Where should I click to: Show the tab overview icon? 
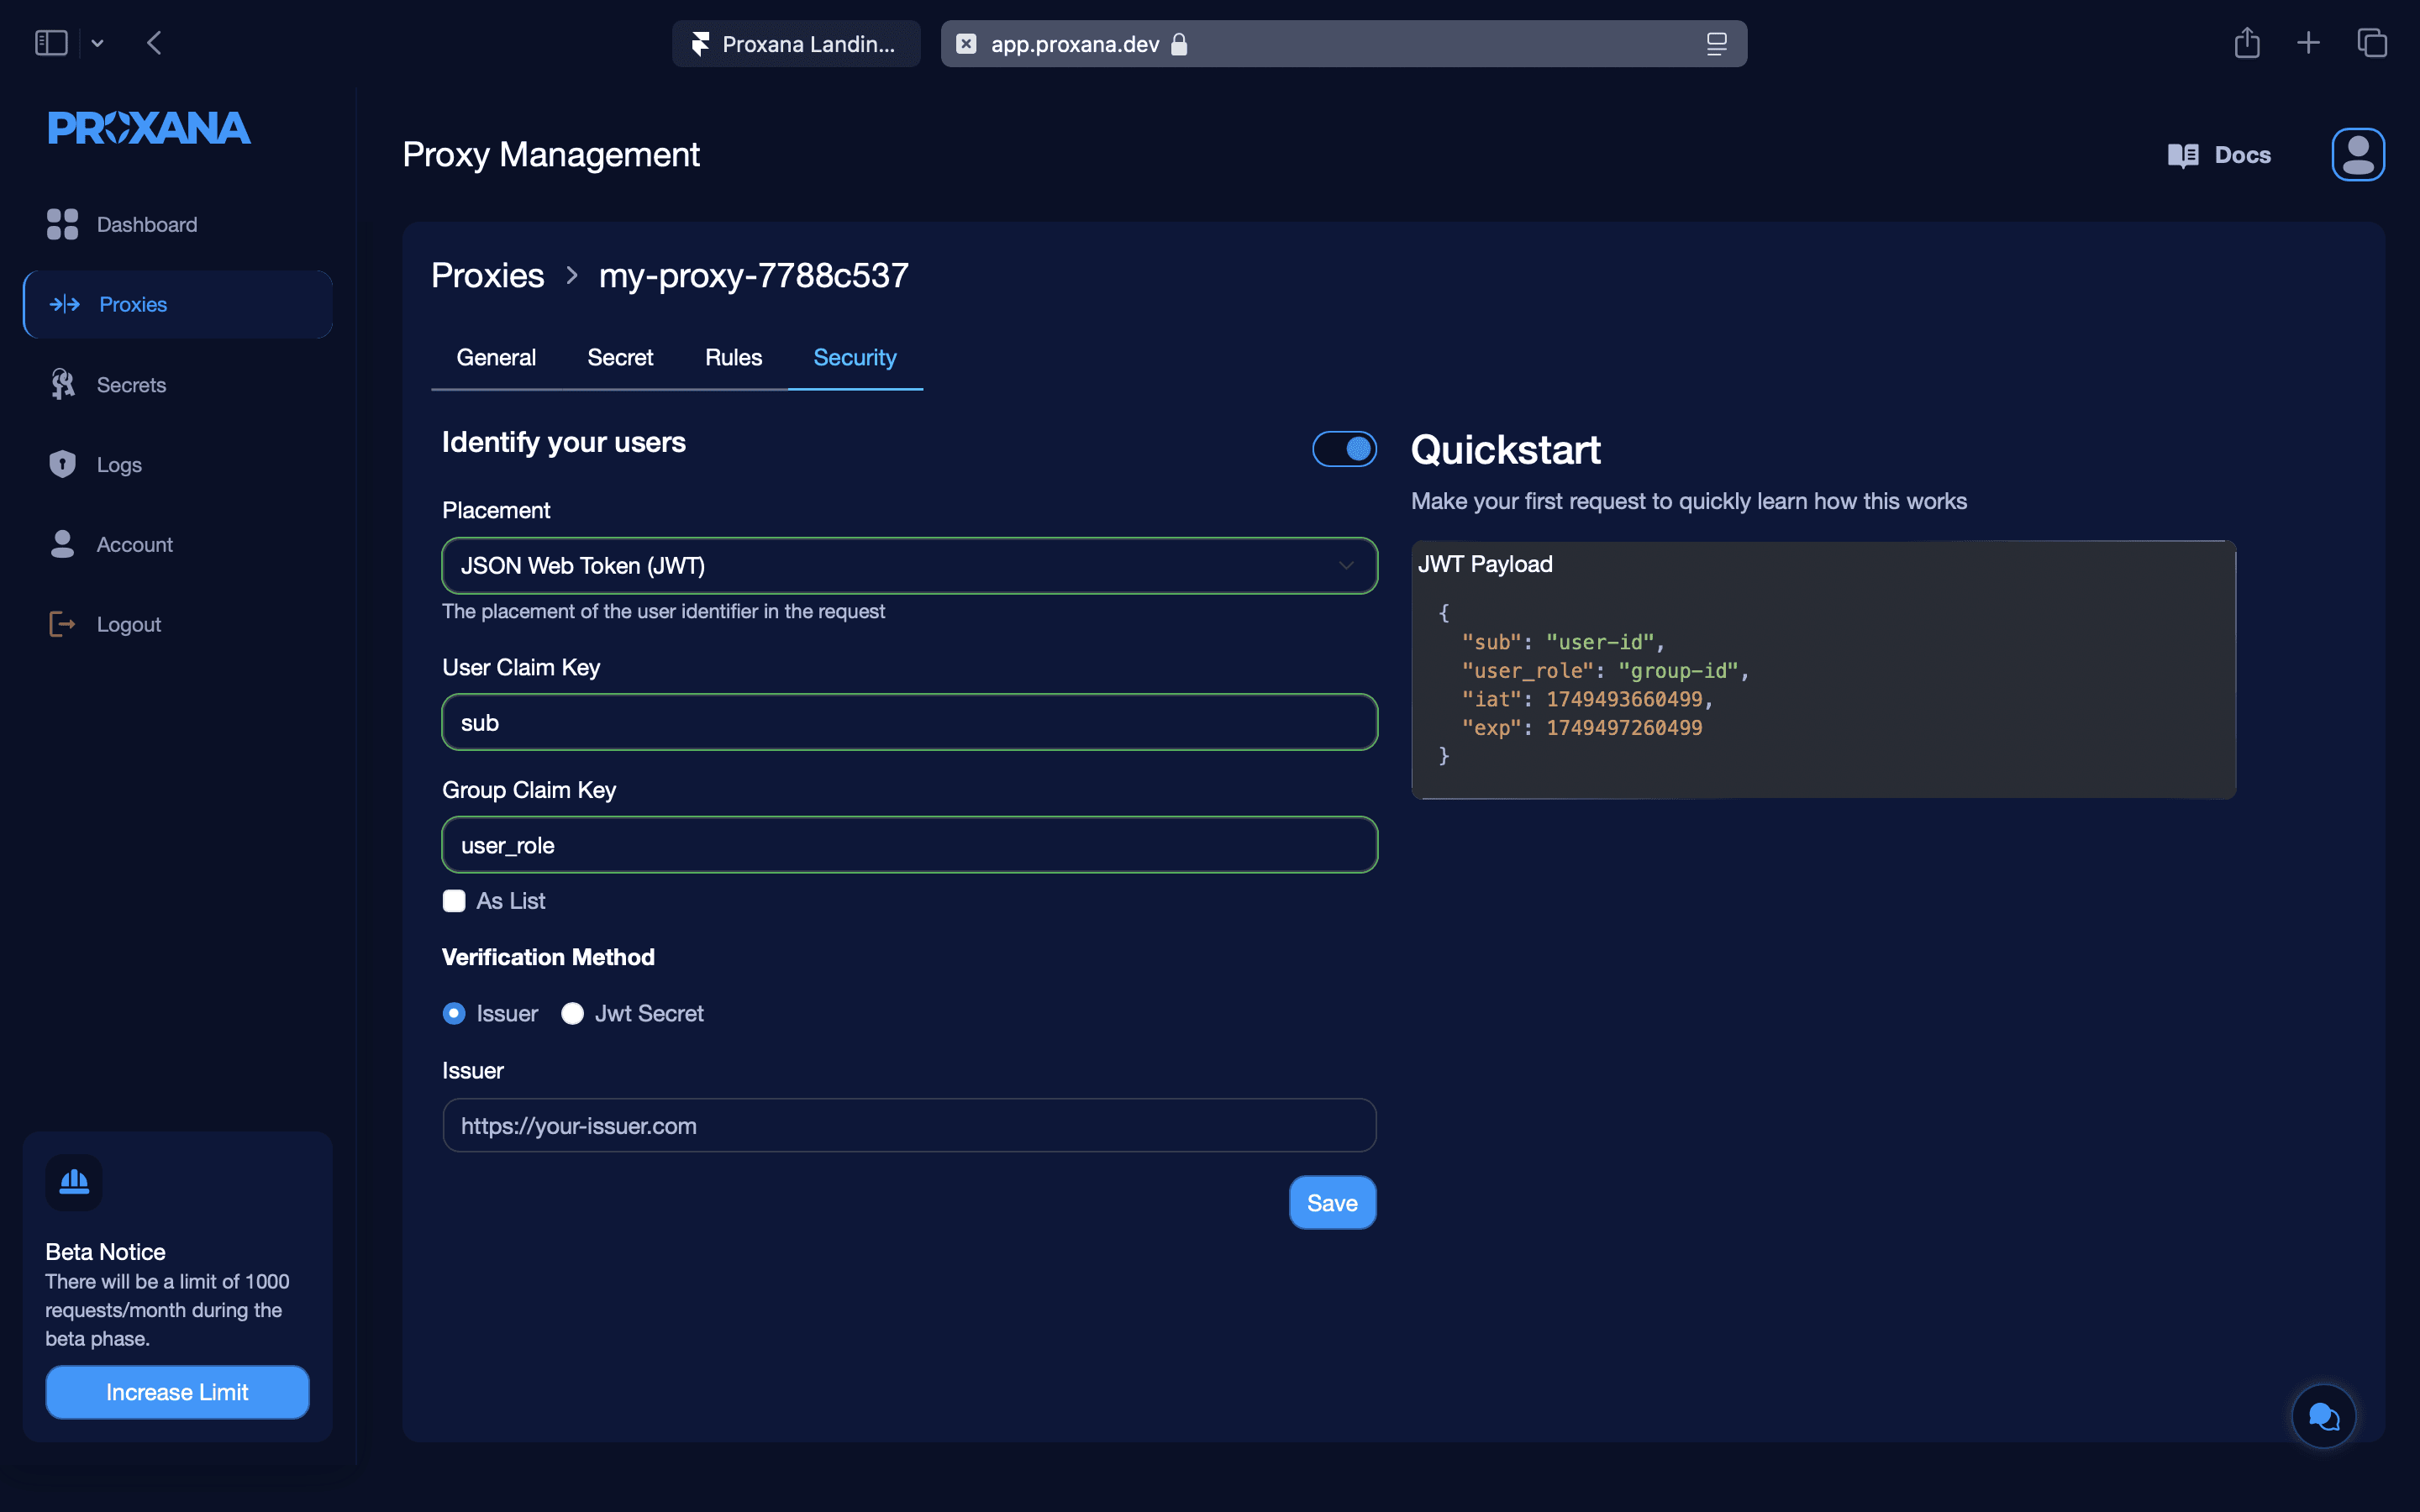(2372, 43)
